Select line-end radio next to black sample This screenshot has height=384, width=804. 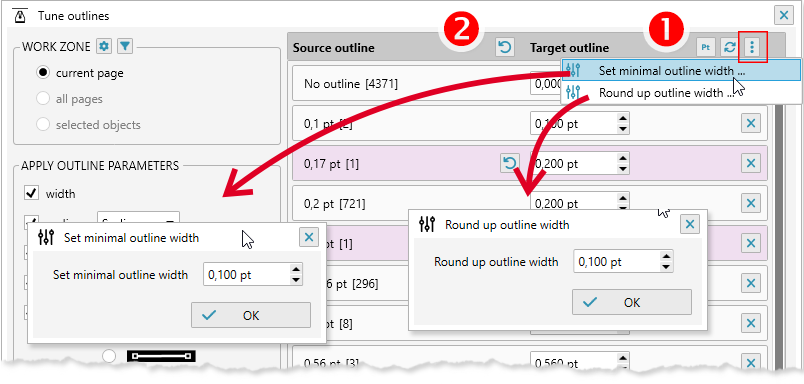coord(109,356)
